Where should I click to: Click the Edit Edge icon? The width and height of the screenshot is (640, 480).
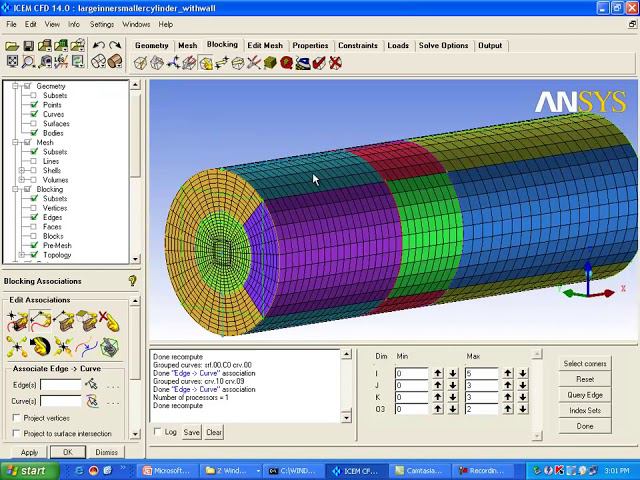(254, 63)
